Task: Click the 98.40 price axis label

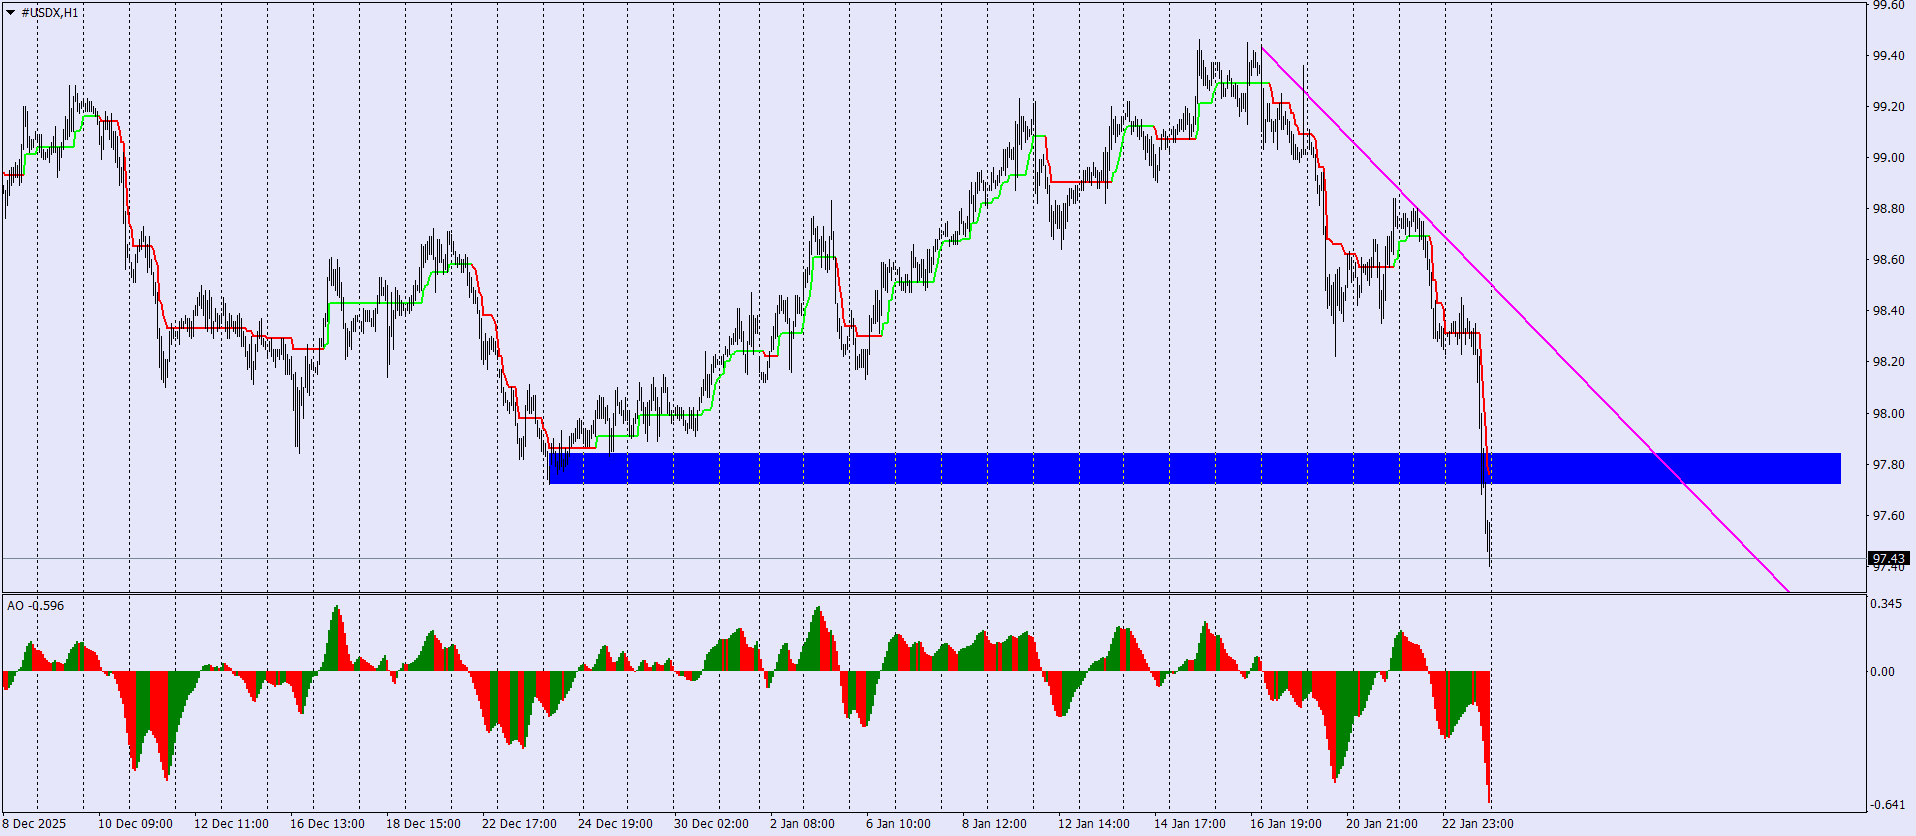Action: (x=1888, y=310)
